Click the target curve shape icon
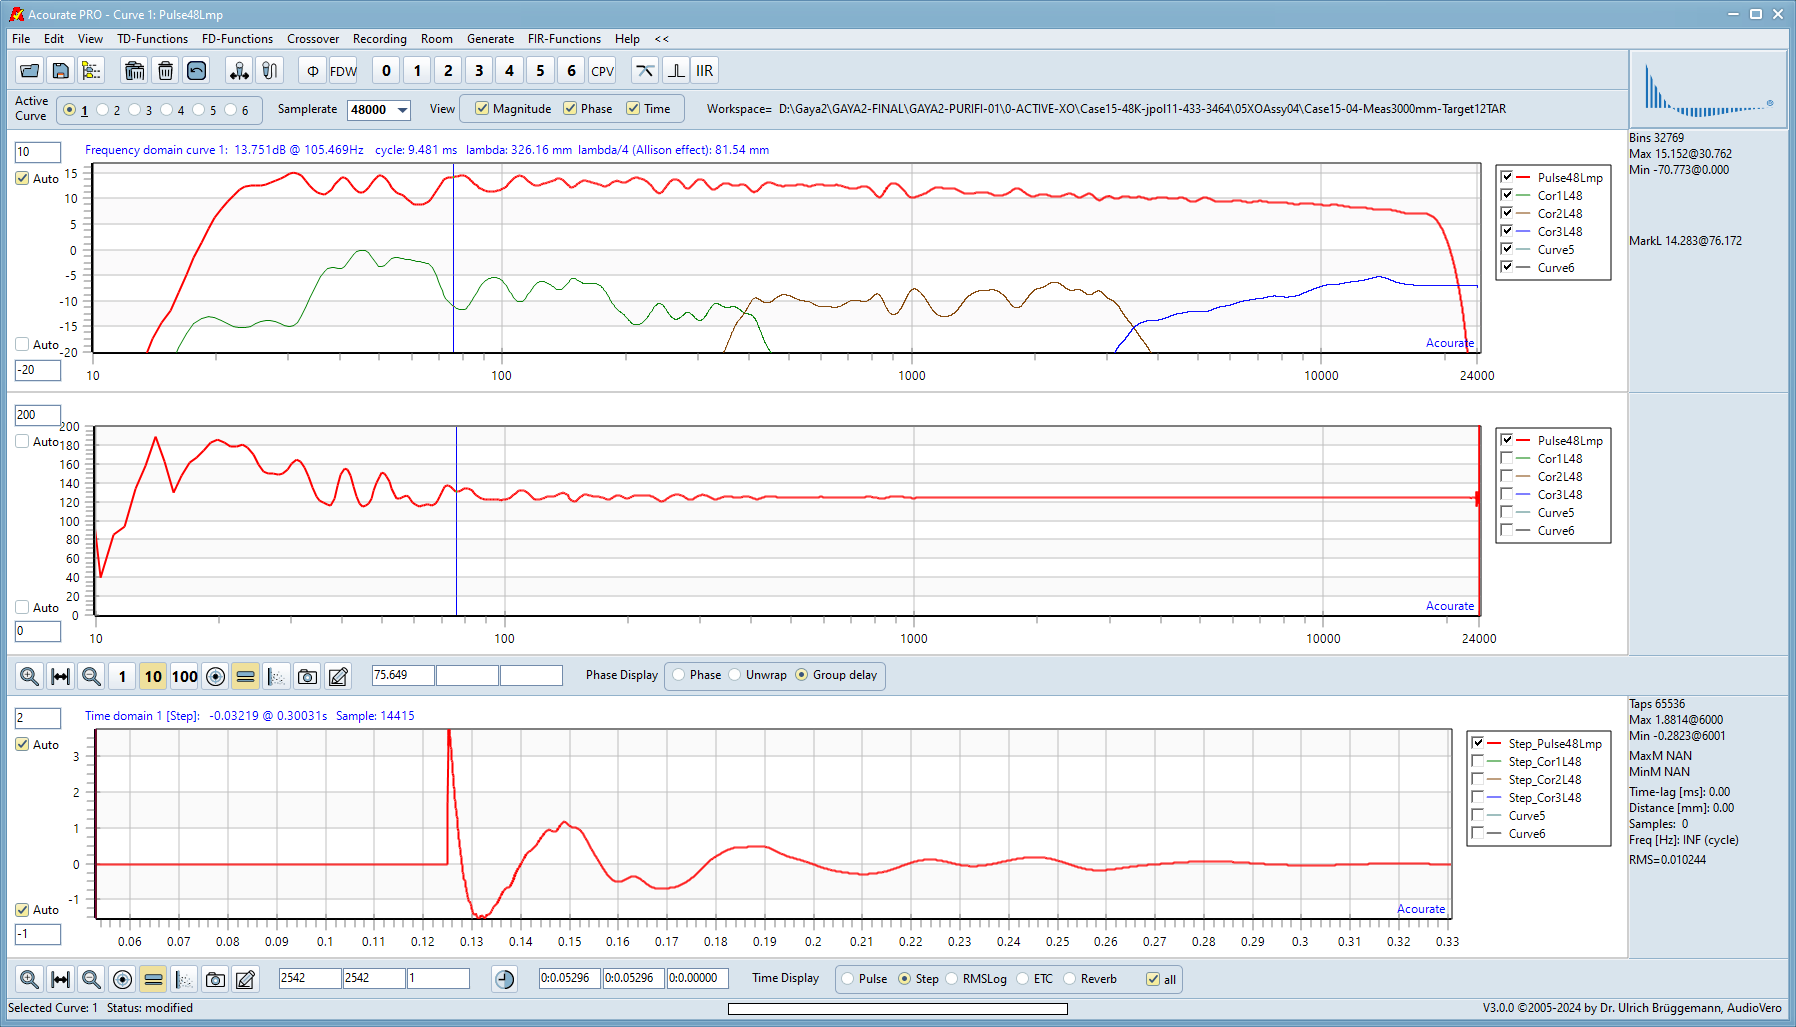 [645, 71]
